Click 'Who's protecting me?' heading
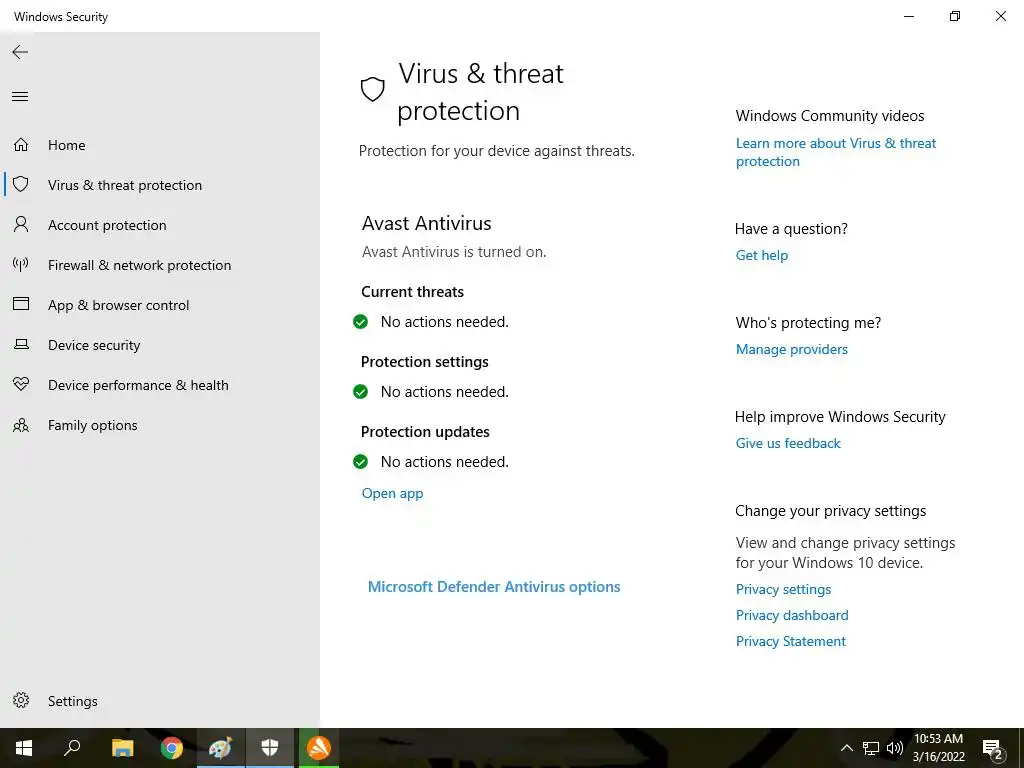The width and height of the screenshot is (1024, 768). (808, 323)
